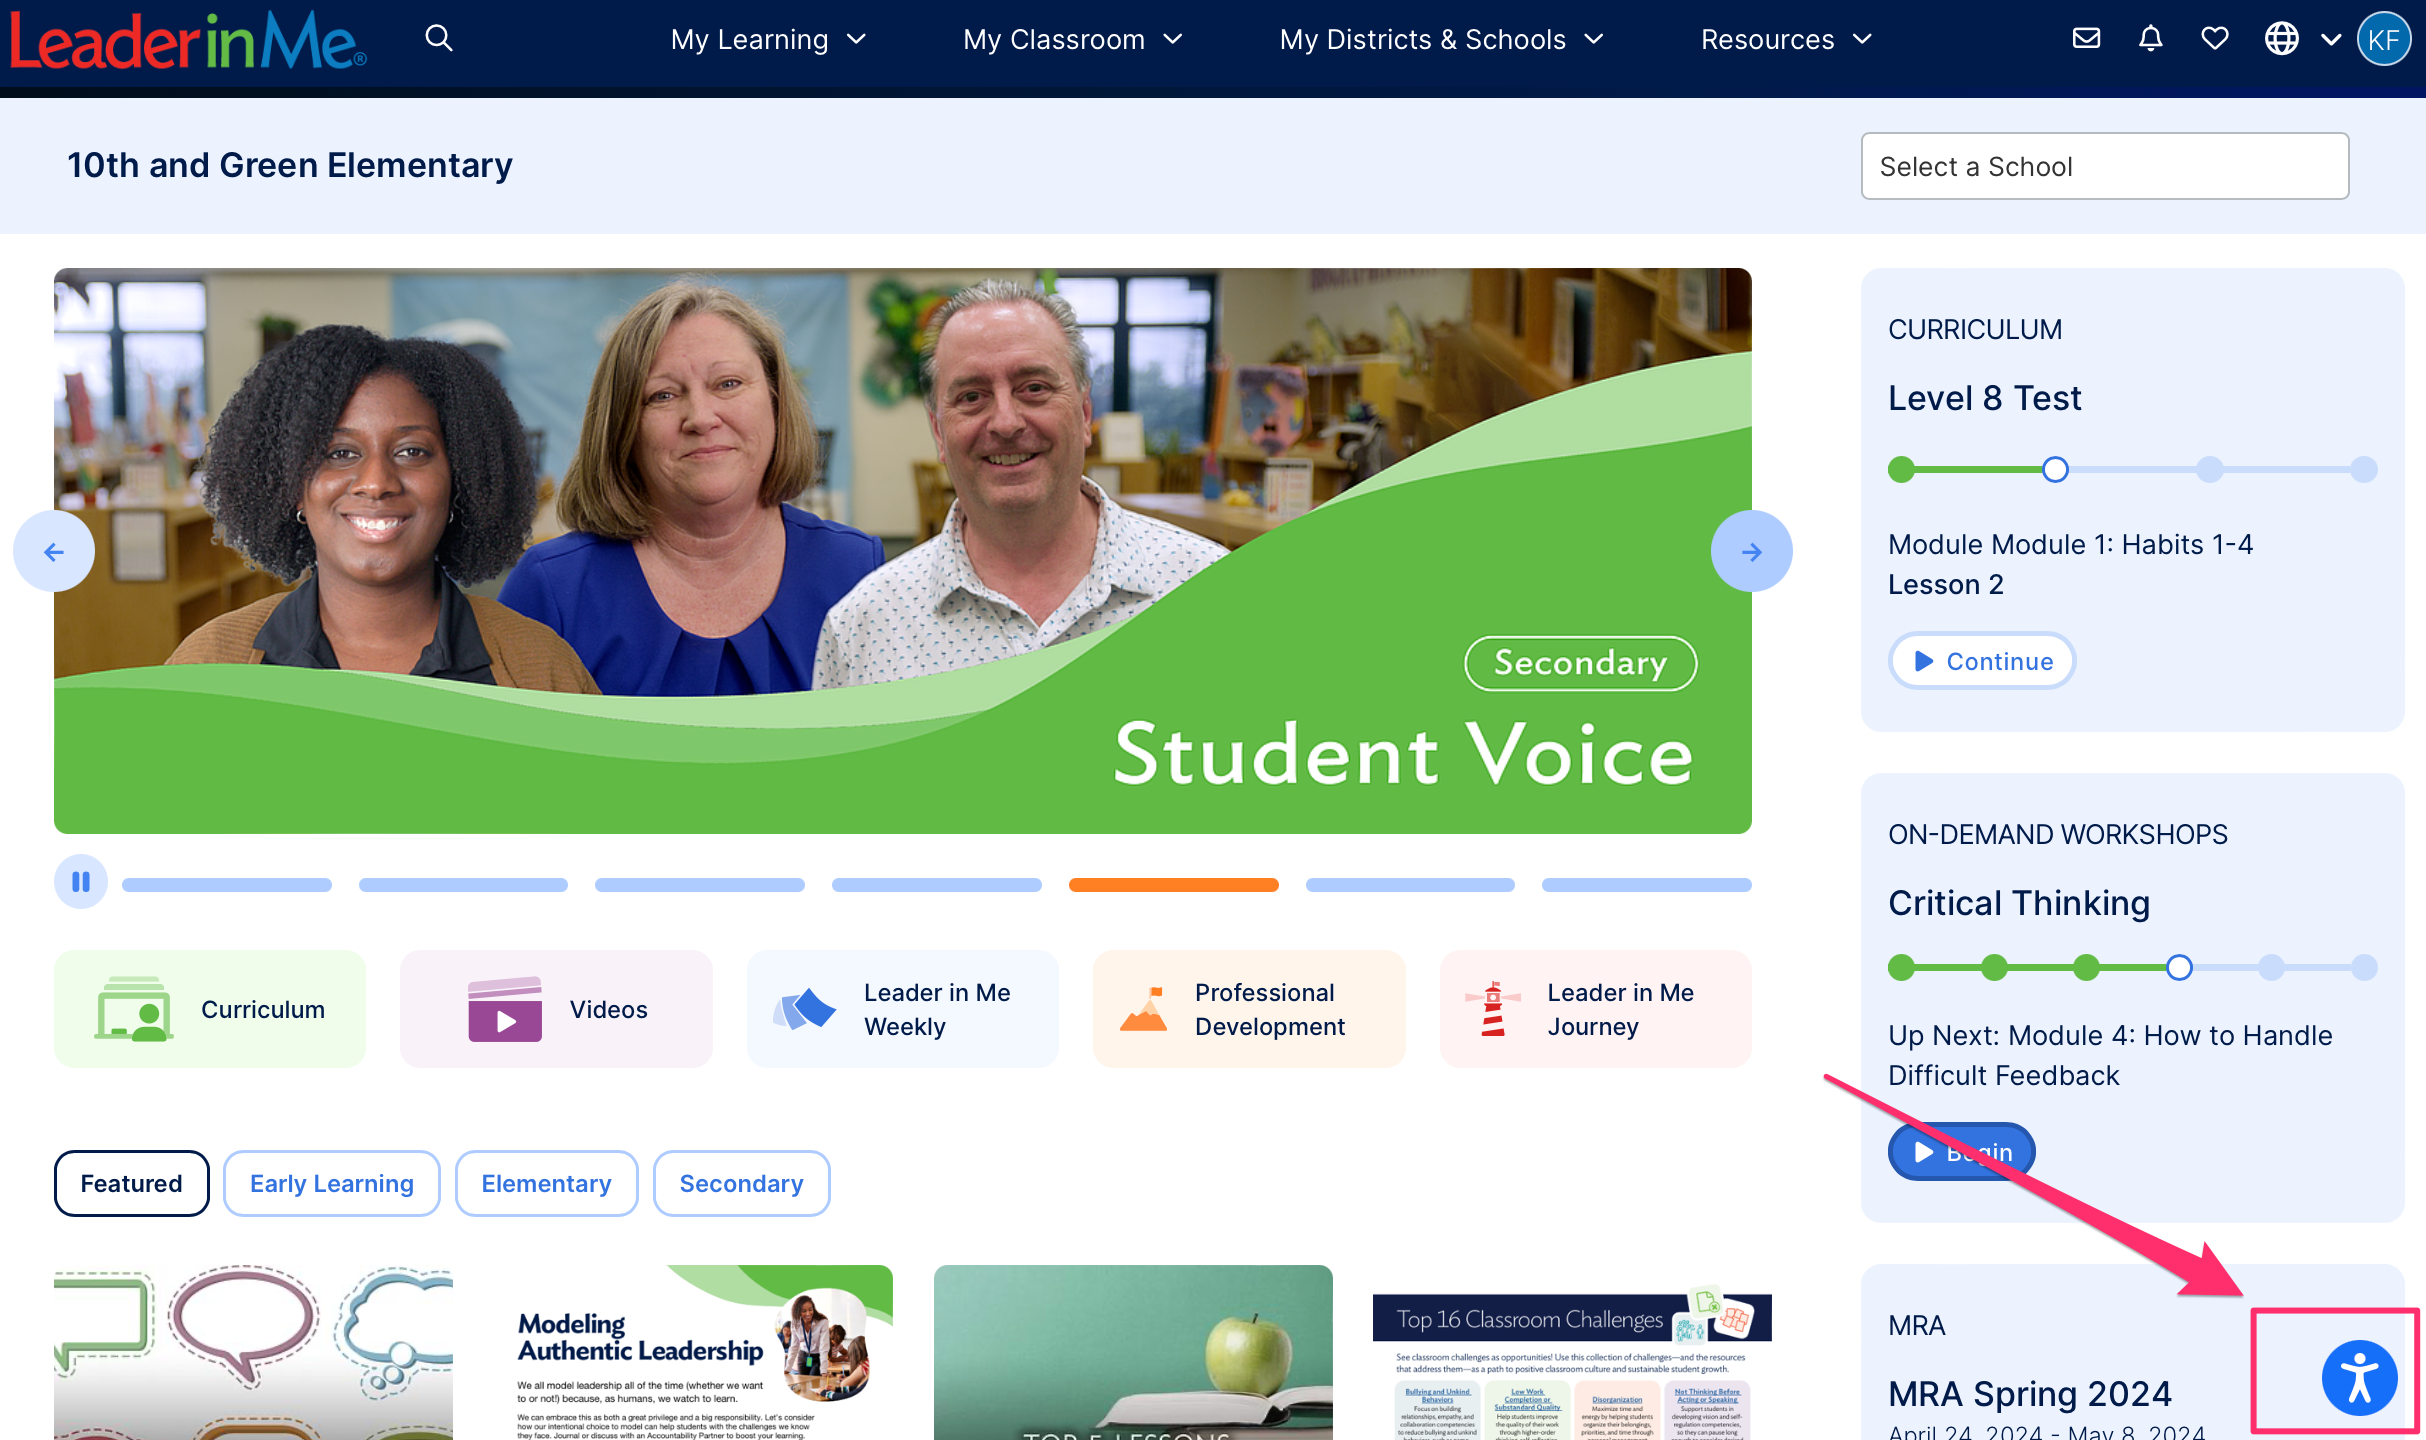
Task: Open favorites heart icon
Action: [x=2215, y=38]
